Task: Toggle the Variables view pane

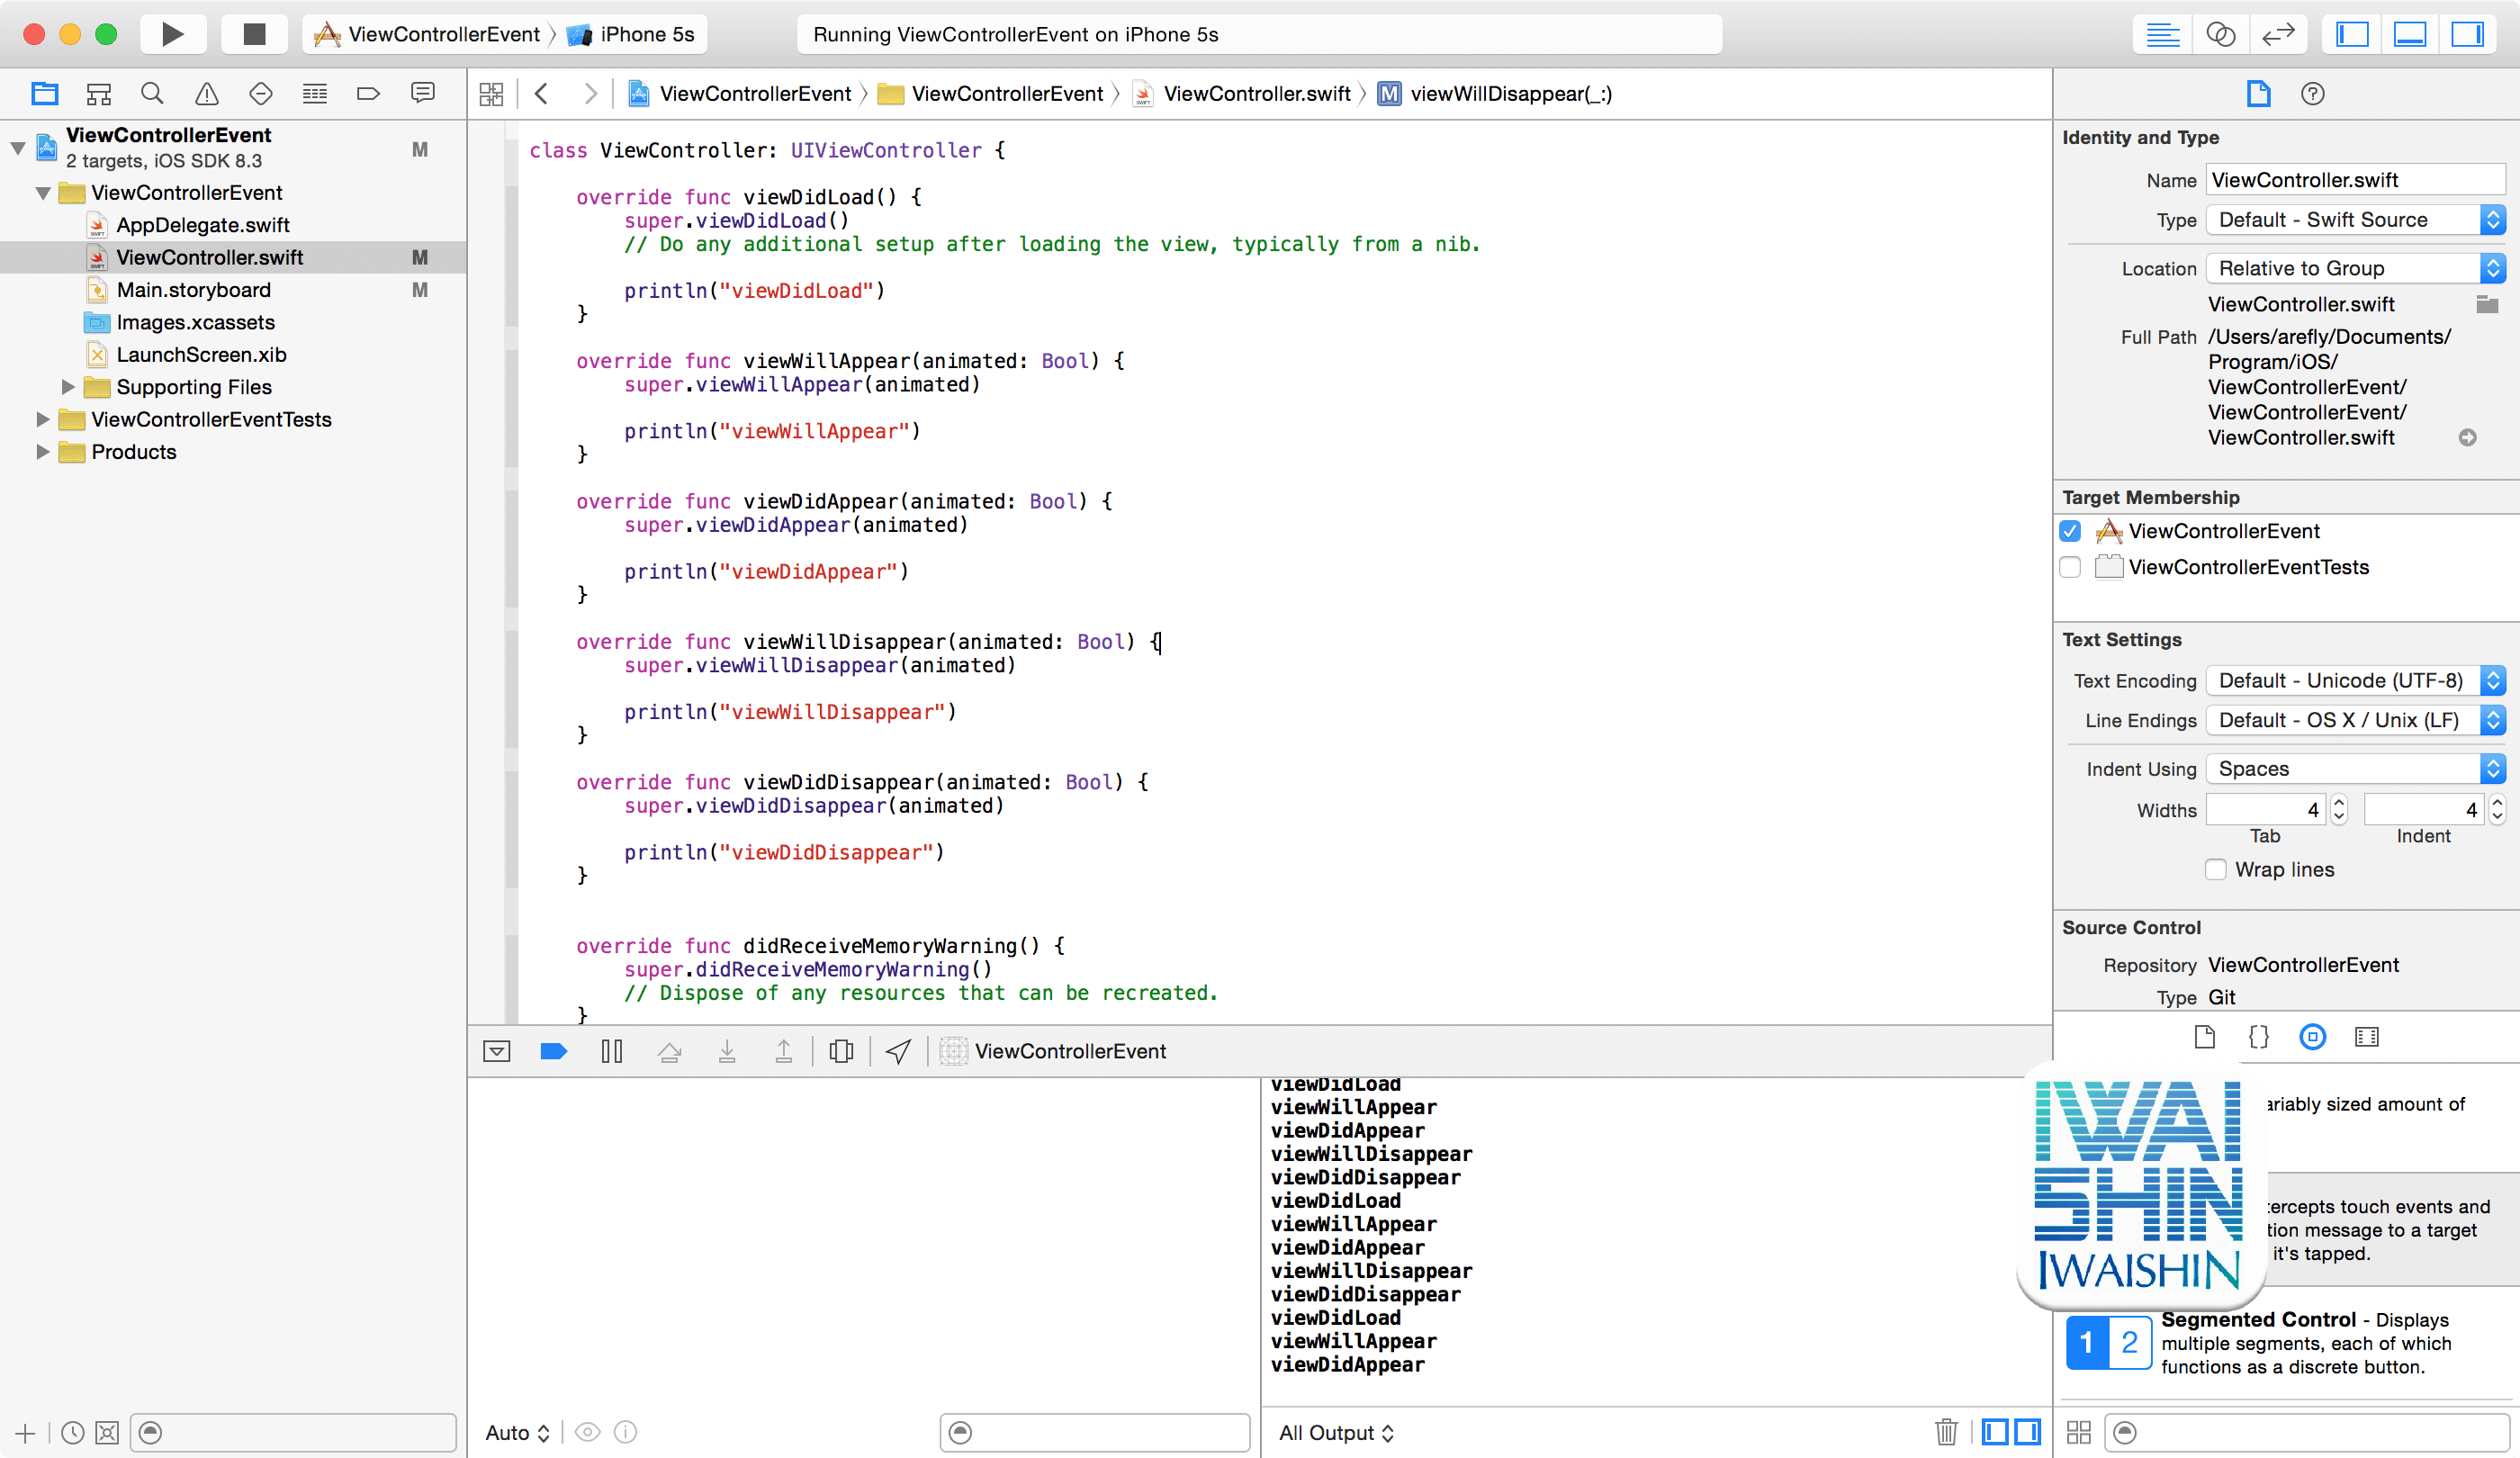Action: [x=1995, y=1433]
